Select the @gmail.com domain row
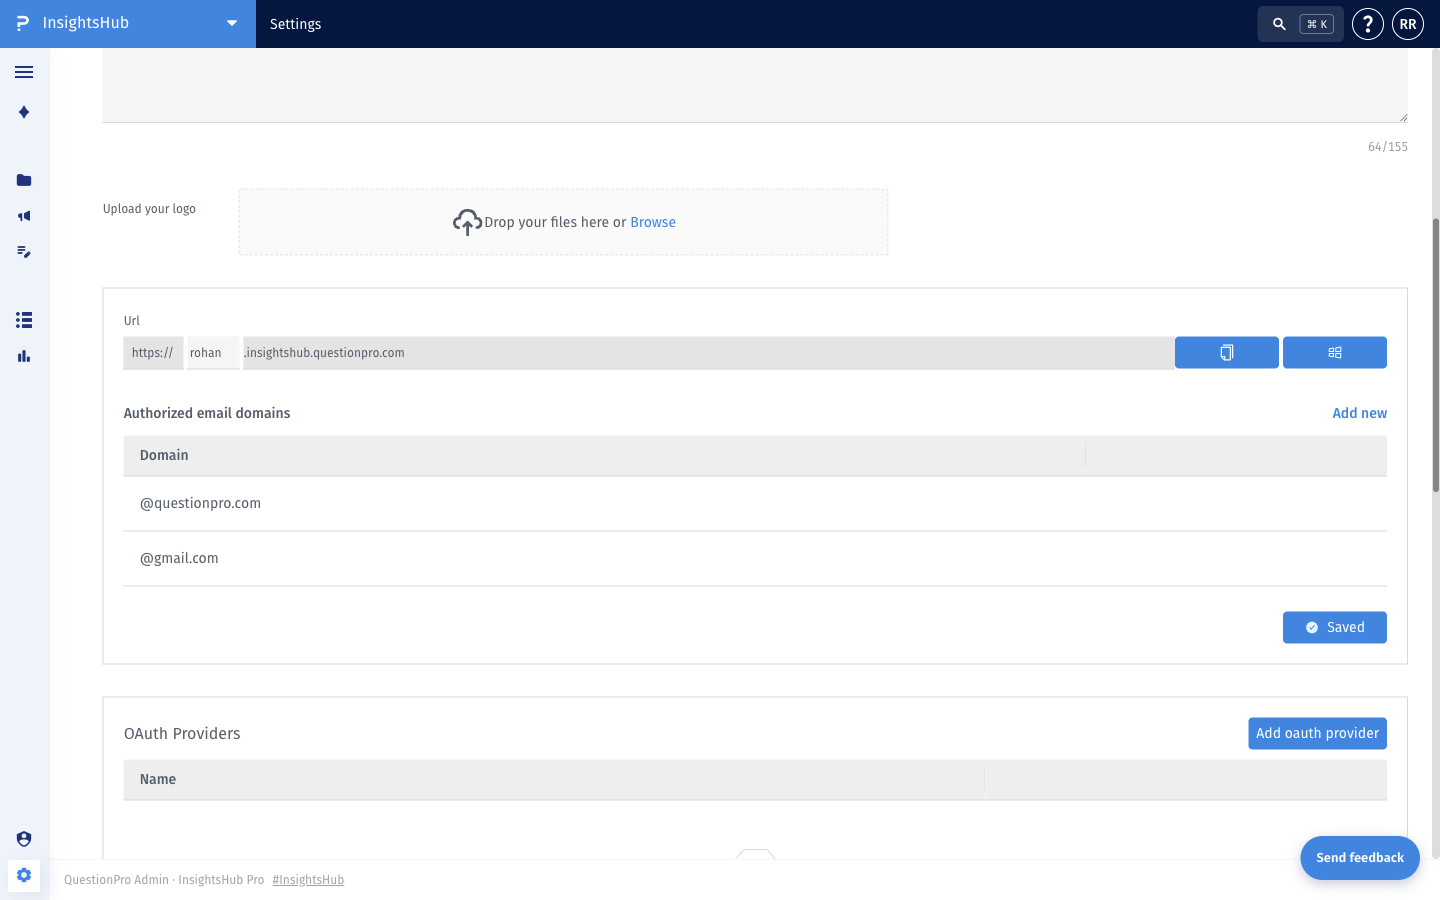Image resolution: width=1440 pixels, height=900 pixels. 755,558
